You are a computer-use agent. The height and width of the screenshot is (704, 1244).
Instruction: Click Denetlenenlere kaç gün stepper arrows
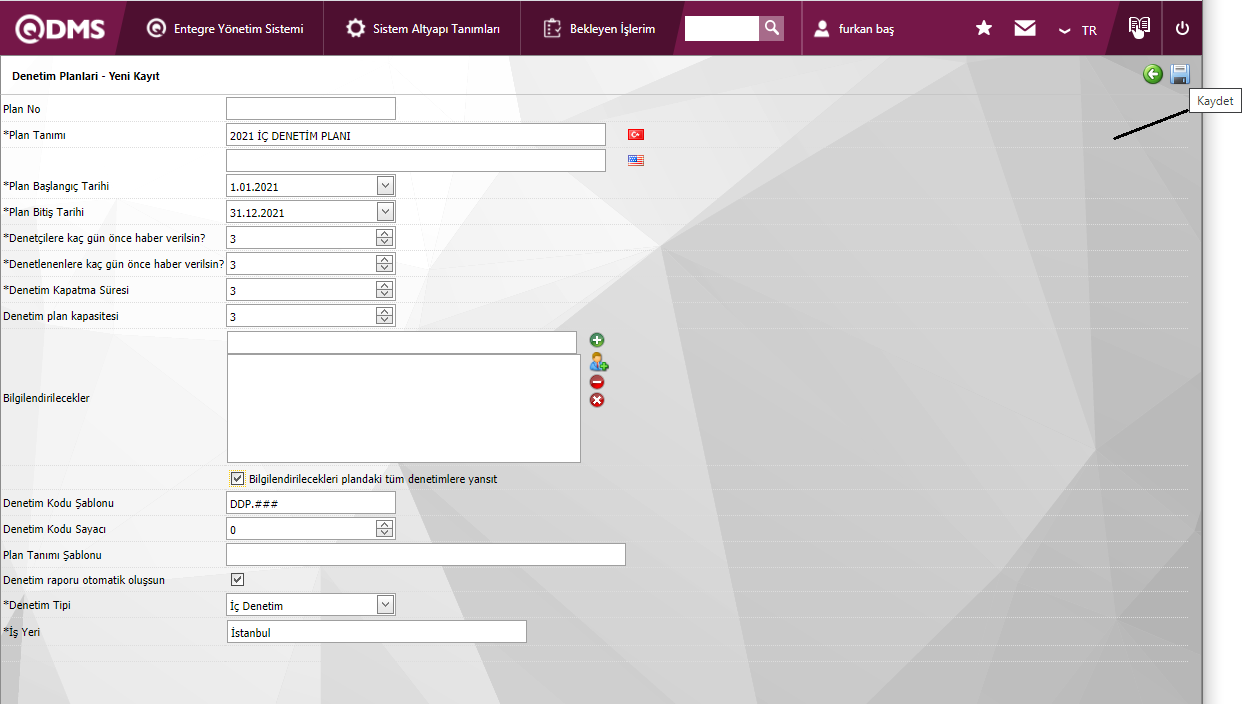[x=385, y=264]
